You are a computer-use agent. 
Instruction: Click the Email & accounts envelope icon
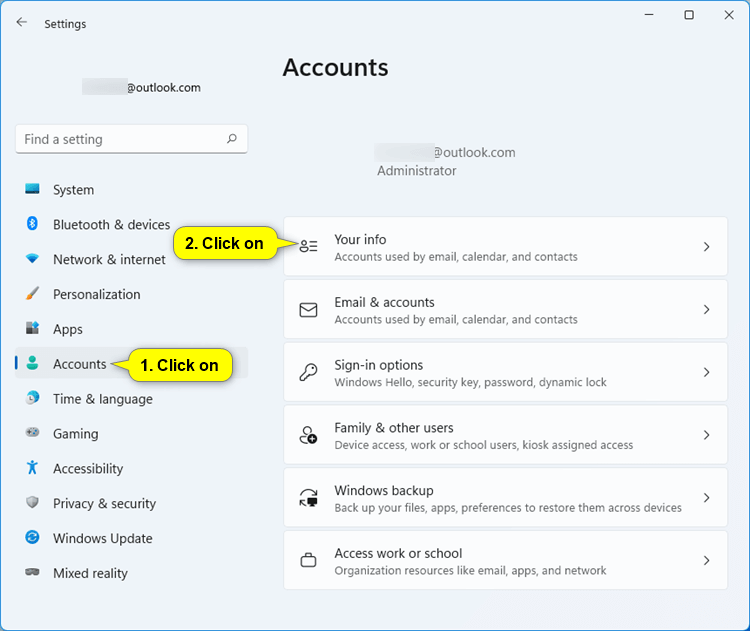(x=309, y=310)
